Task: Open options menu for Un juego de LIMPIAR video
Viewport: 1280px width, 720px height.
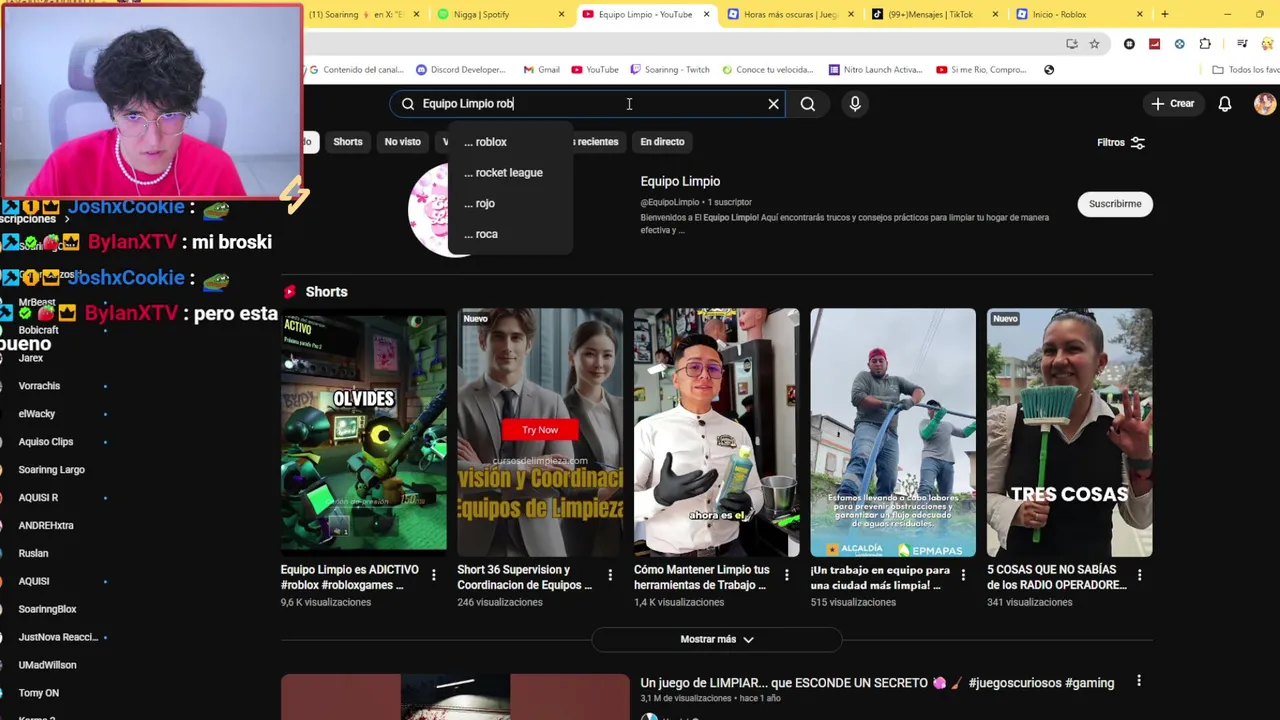Action: 1139,682
